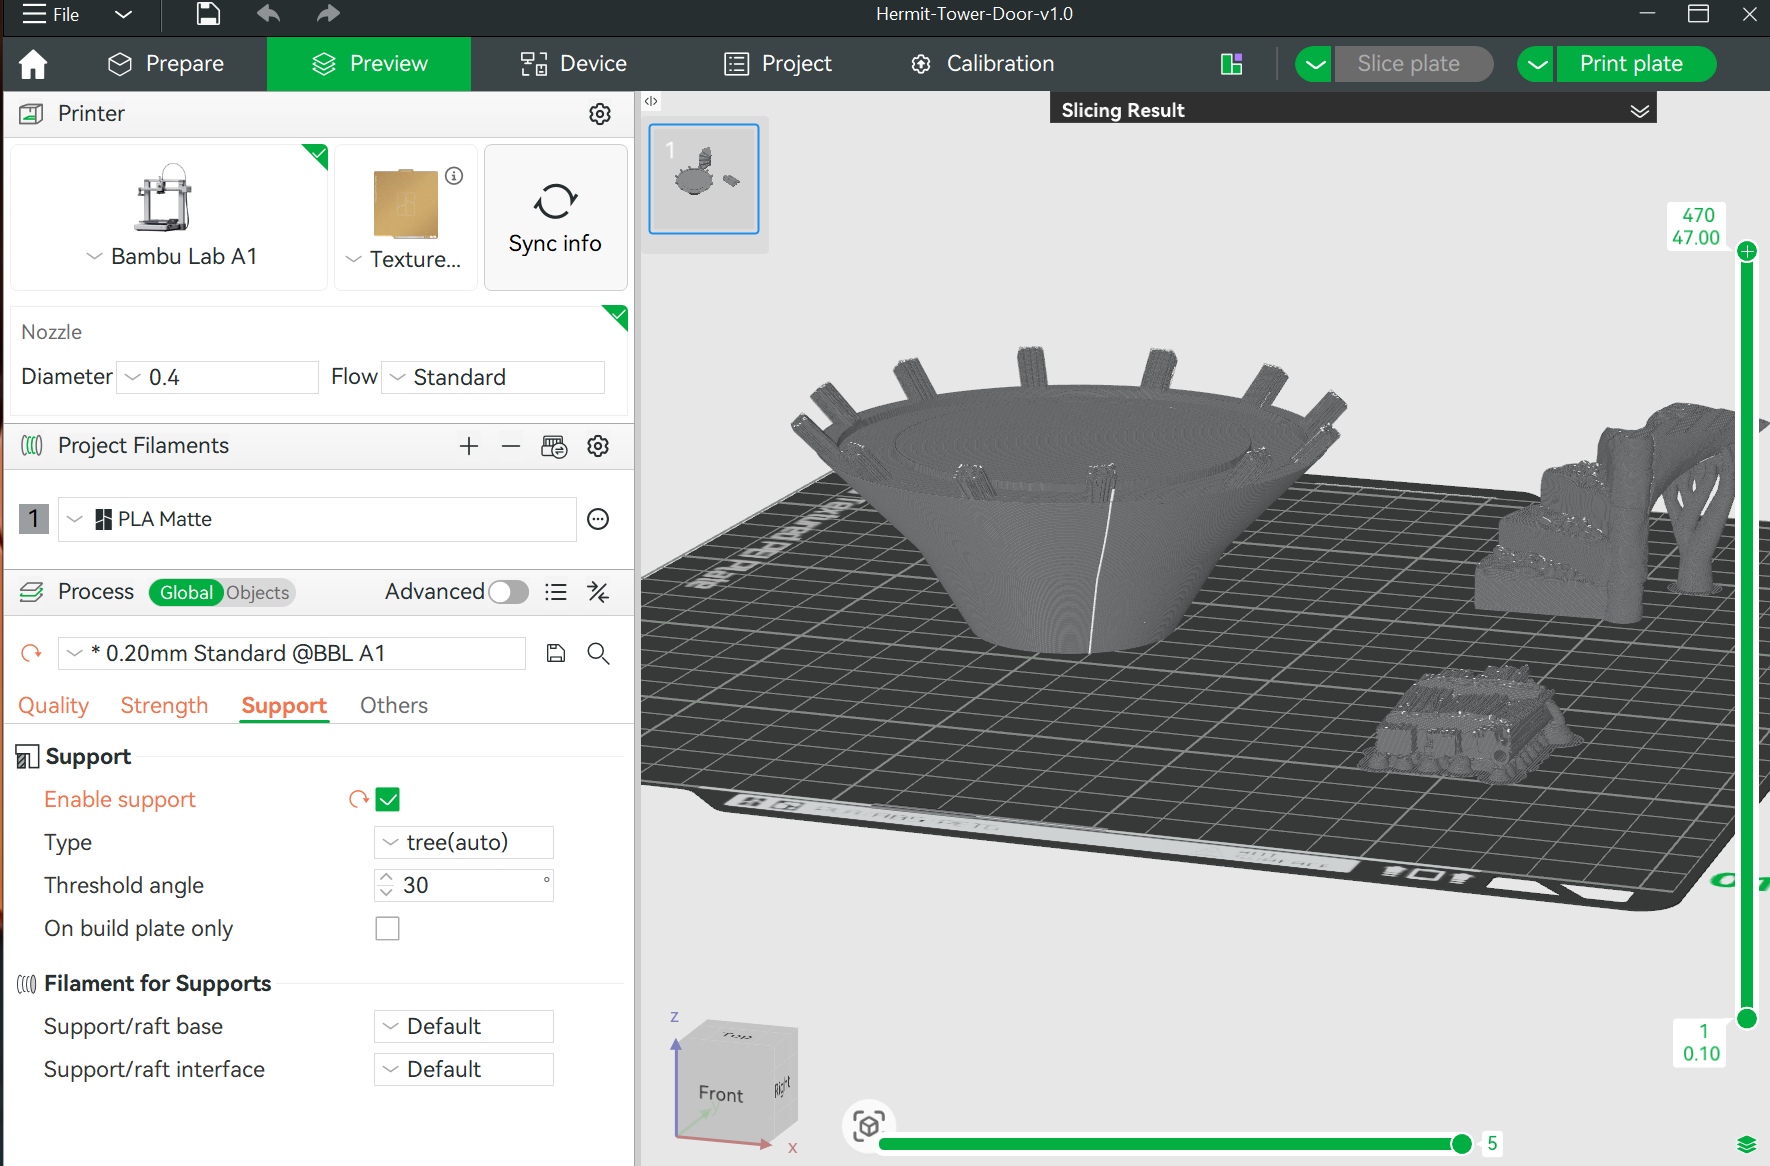This screenshot has width=1770, height=1166.
Task: Search process settings with magnifier icon
Action: click(x=598, y=653)
